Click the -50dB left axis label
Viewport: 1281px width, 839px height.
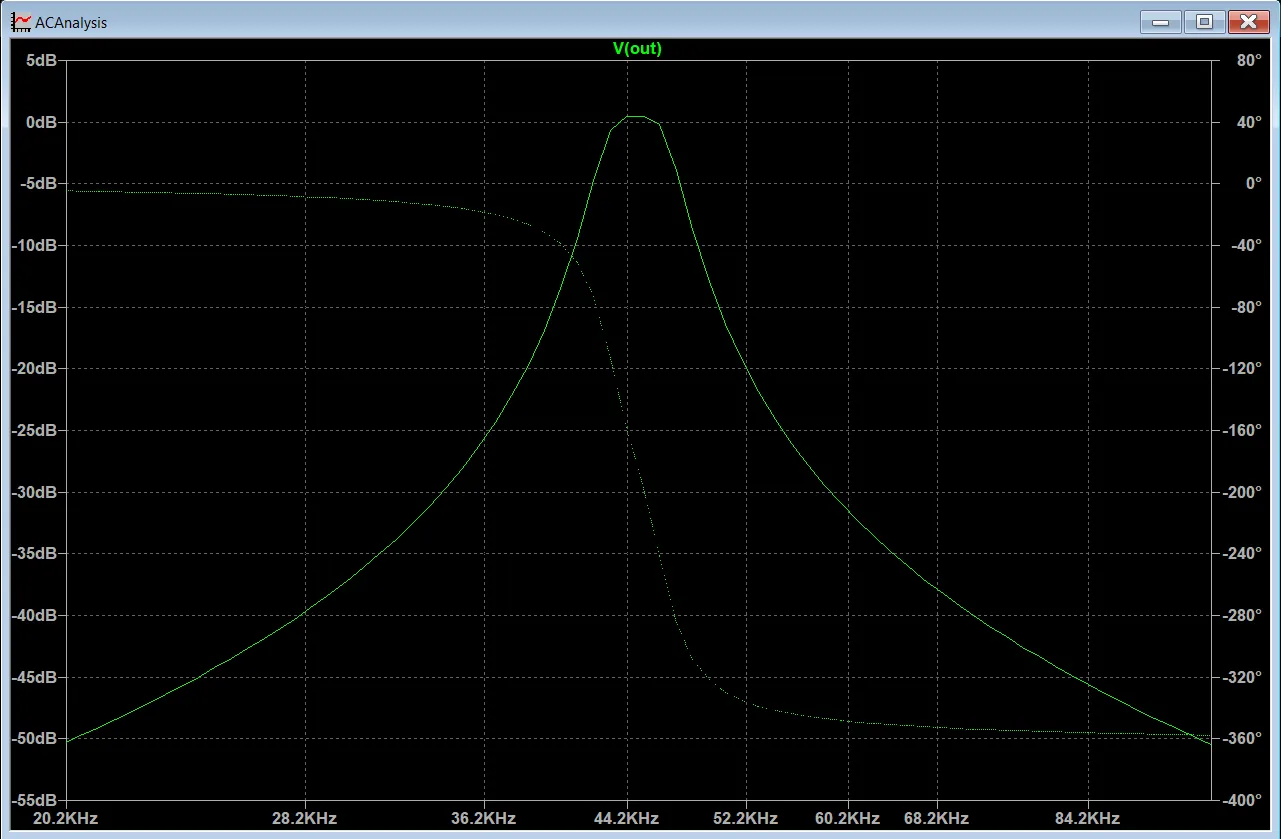(35, 739)
